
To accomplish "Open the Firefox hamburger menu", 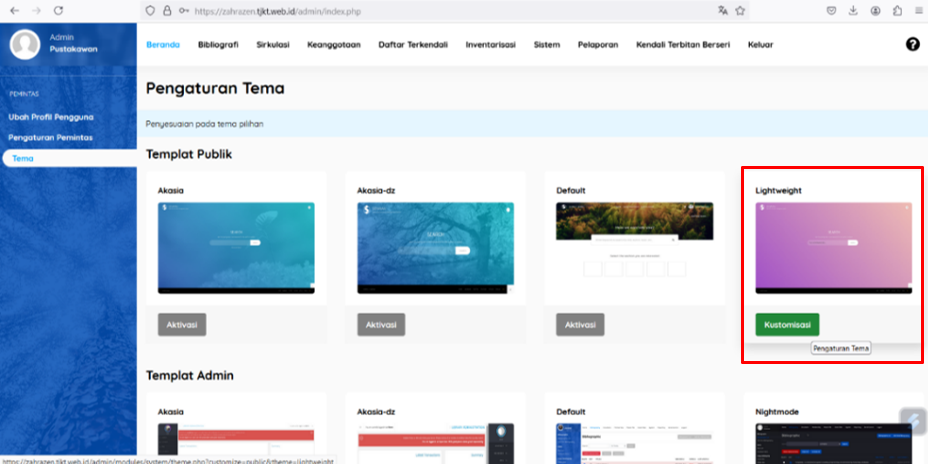I will pos(919,10).
